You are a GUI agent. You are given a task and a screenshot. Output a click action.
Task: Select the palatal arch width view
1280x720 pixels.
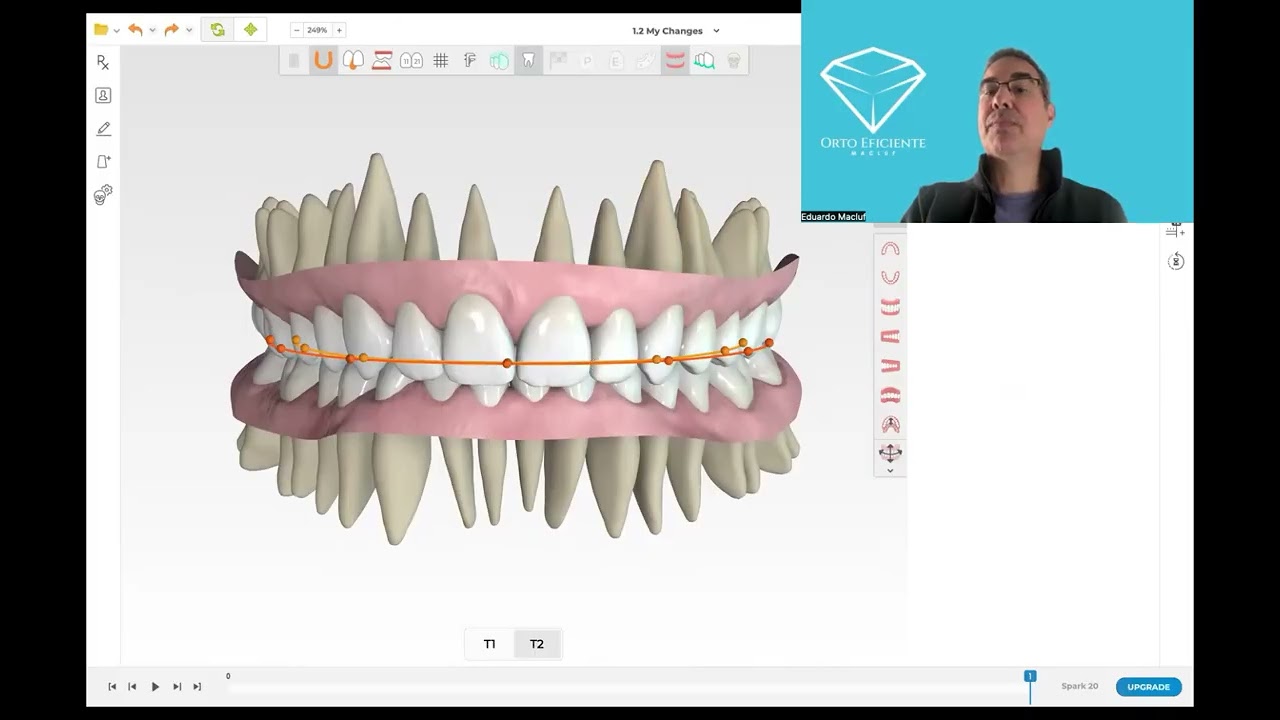coord(890,424)
